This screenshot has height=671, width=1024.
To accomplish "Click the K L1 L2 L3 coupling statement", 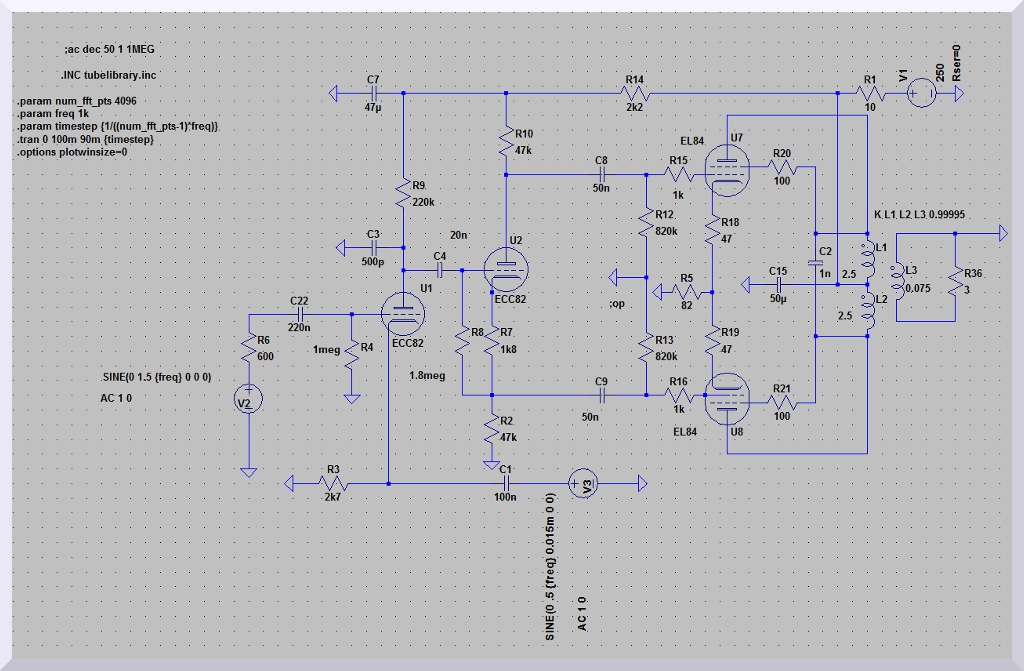I will pyautogui.click(x=919, y=216).
